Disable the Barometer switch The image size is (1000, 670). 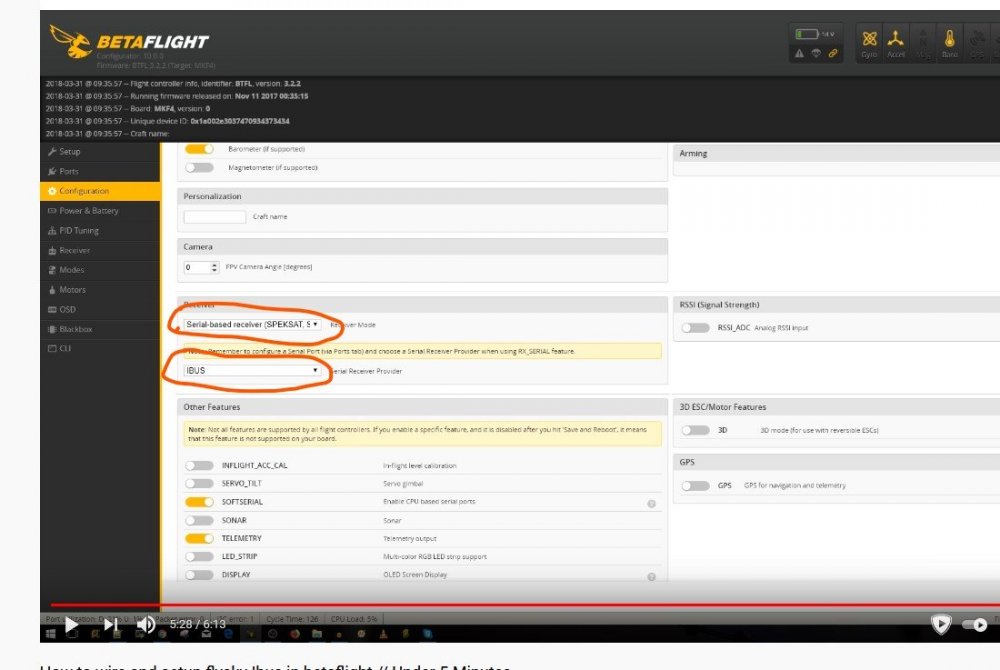(x=199, y=149)
